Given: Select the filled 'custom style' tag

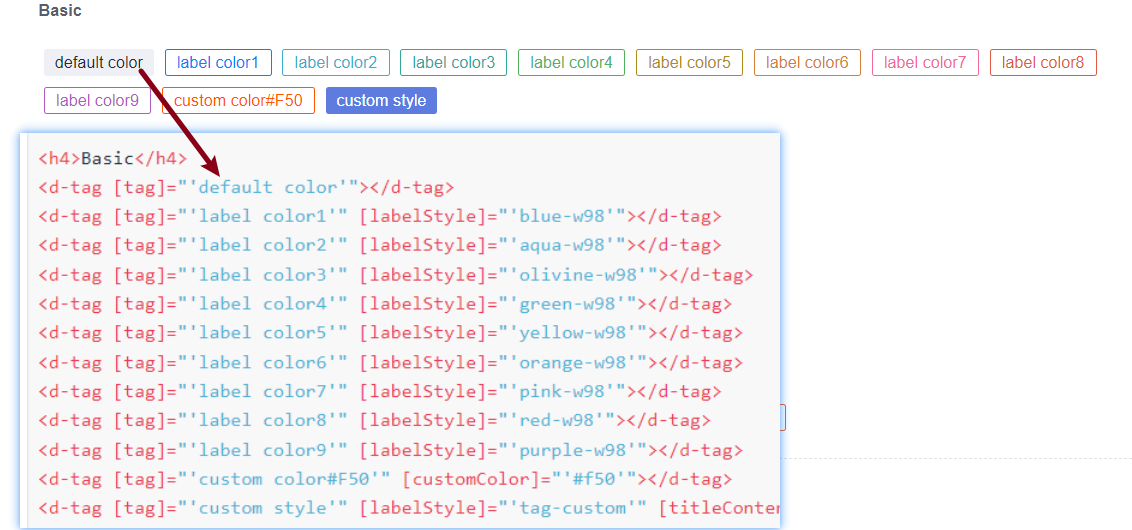Looking at the screenshot, I should (x=381, y=101).
